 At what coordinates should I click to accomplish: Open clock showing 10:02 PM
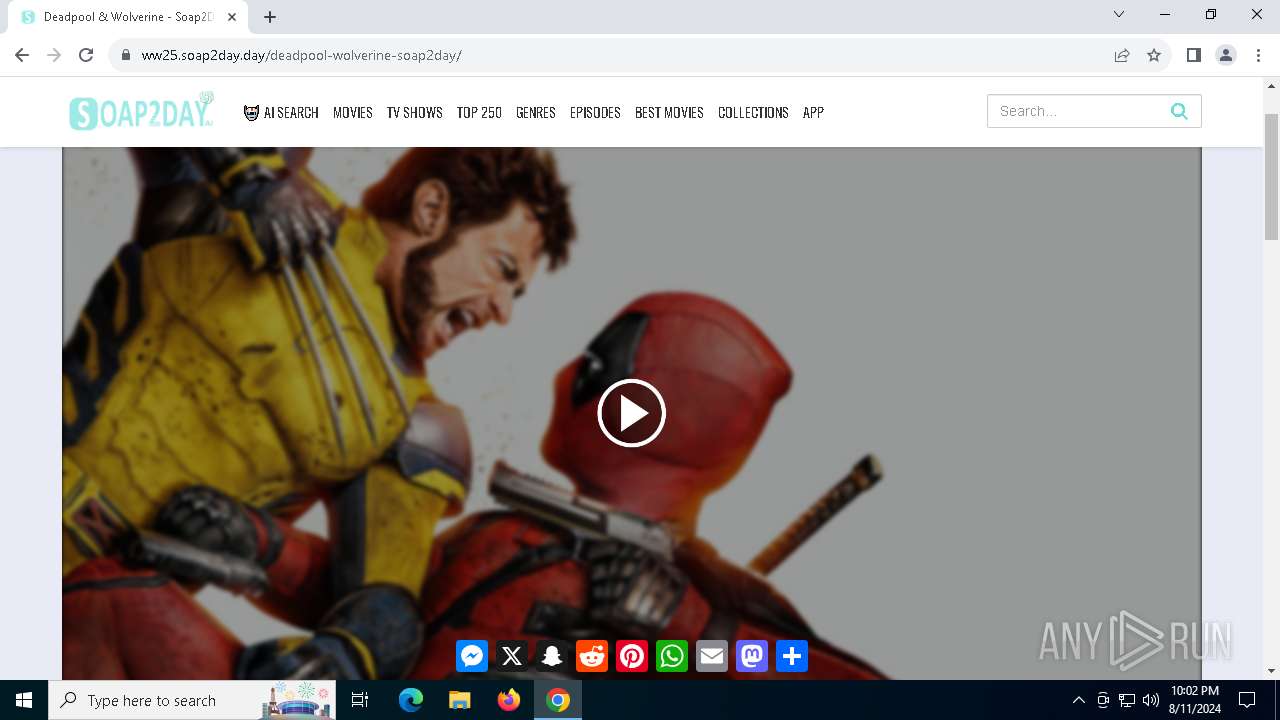1194,700
